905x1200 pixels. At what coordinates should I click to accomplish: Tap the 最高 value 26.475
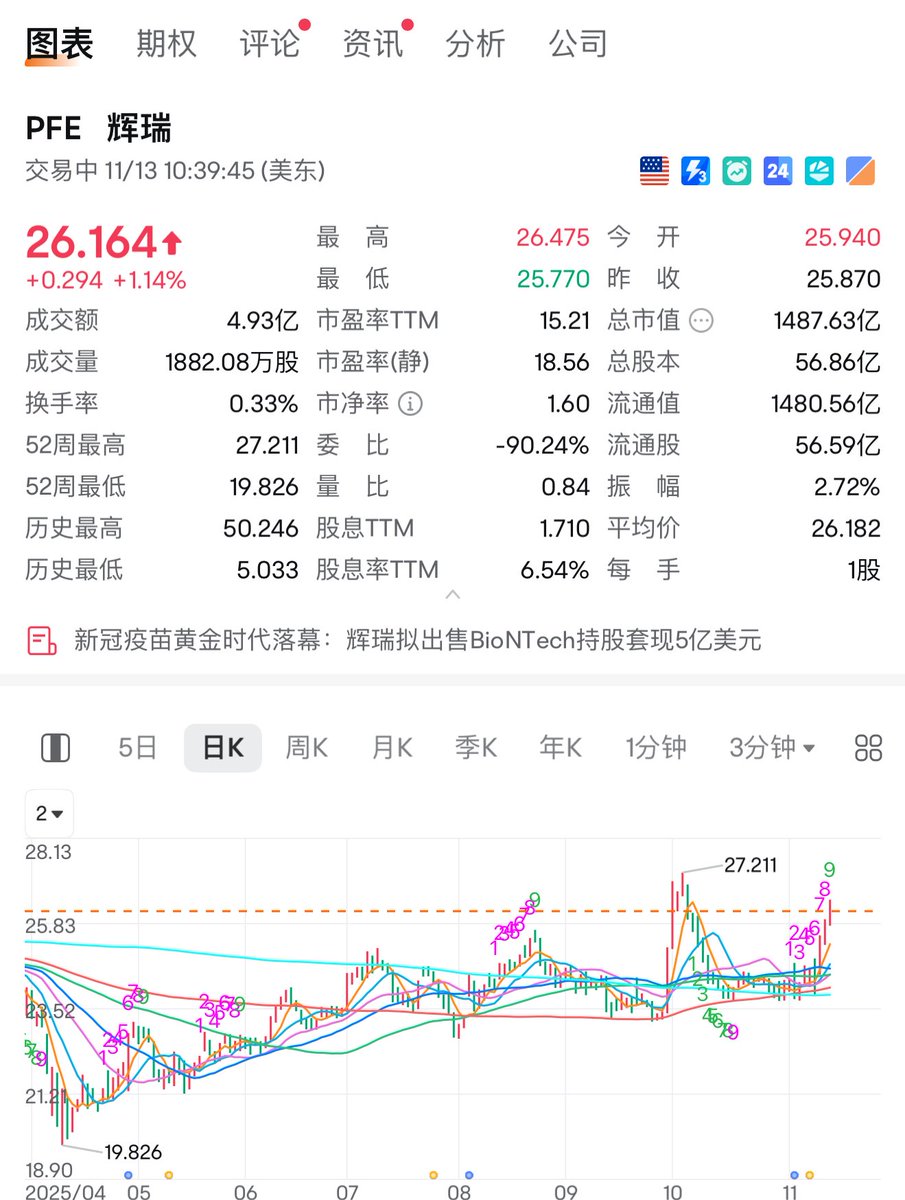pos(553,238)
